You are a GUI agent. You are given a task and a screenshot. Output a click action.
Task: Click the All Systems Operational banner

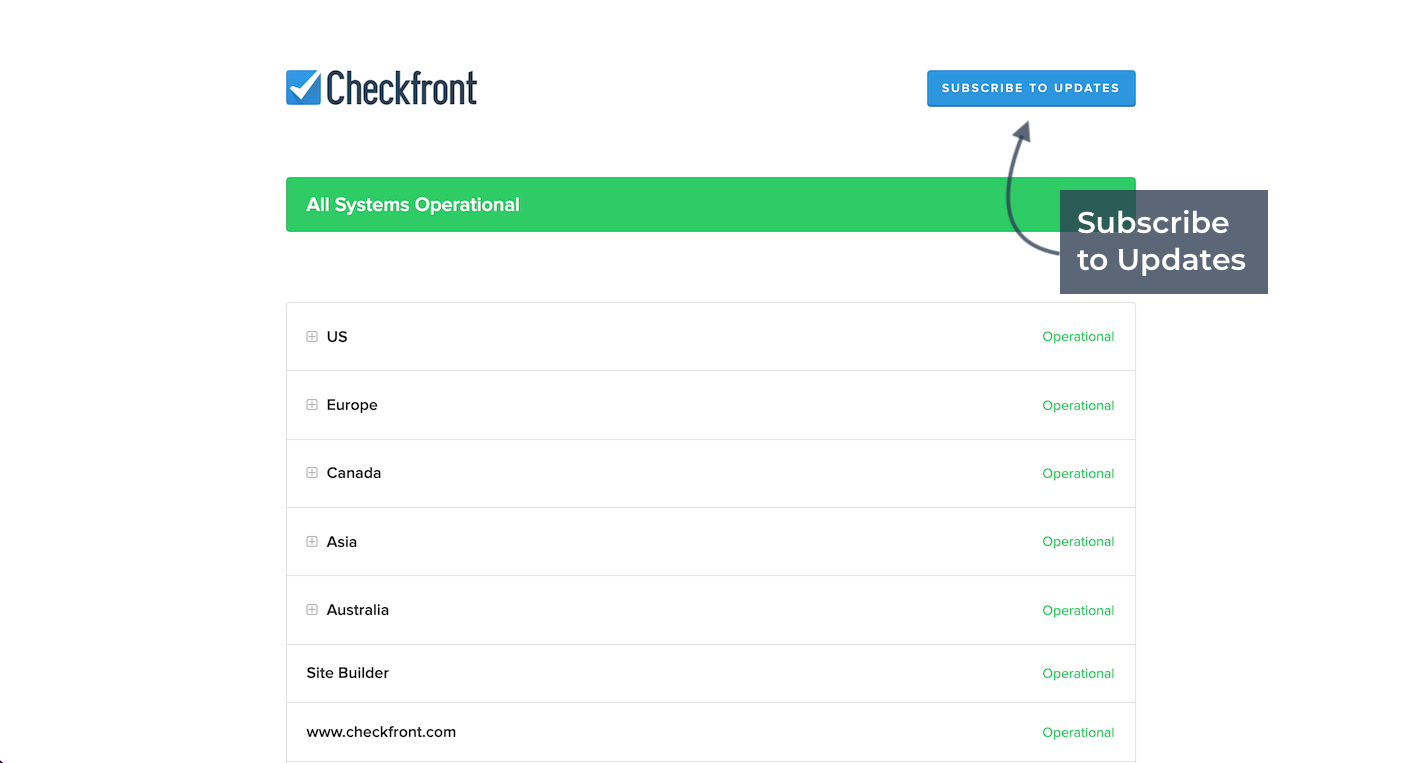pos(711,204)
